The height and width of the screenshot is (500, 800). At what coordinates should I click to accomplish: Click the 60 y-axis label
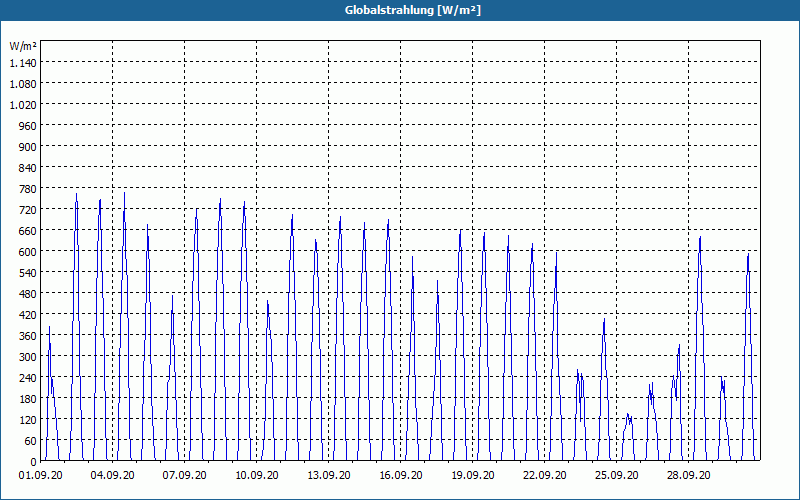pos(31,441)
